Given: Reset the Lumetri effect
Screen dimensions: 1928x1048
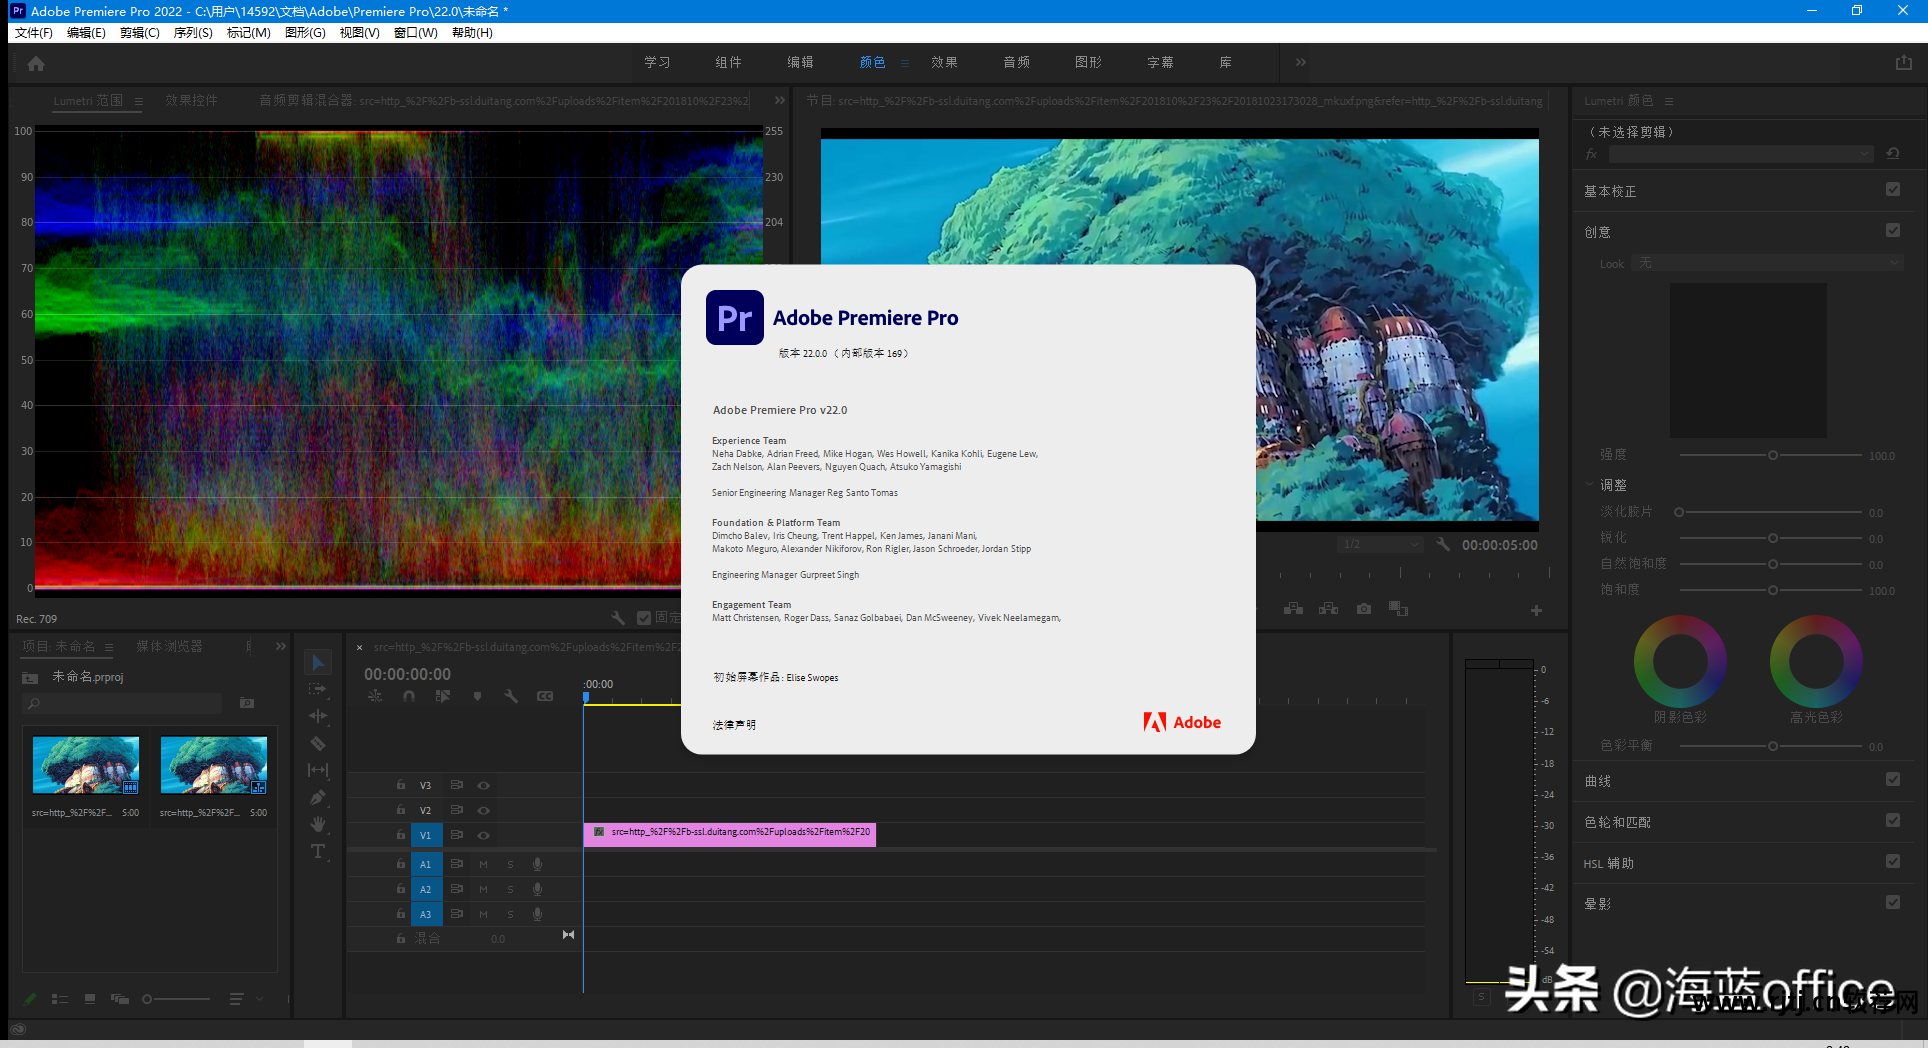Looking at the screenshot, I should coord(1892,154).
